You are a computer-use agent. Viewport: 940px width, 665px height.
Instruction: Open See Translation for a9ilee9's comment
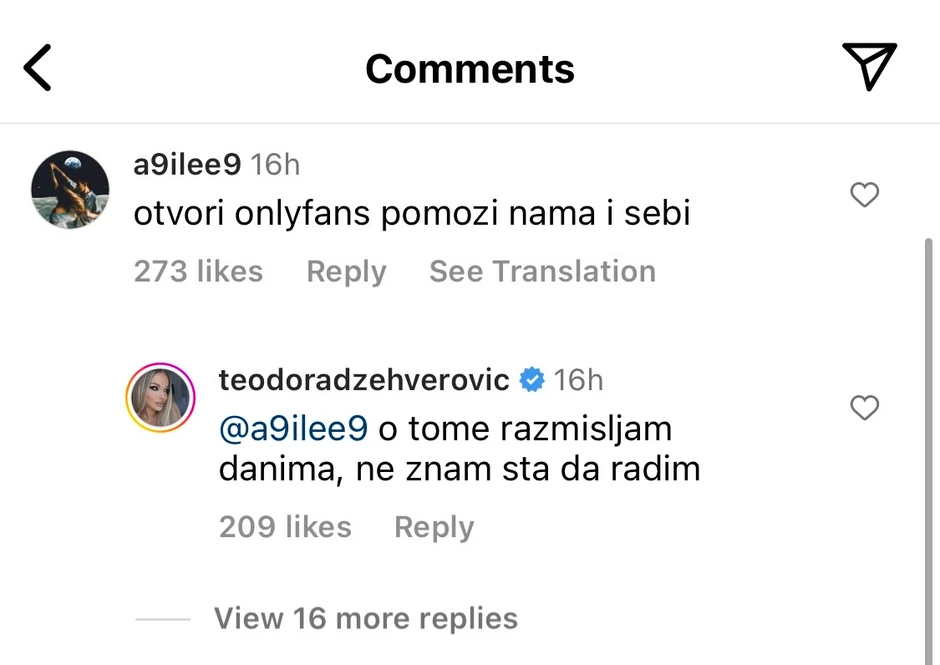pos(542,271)
